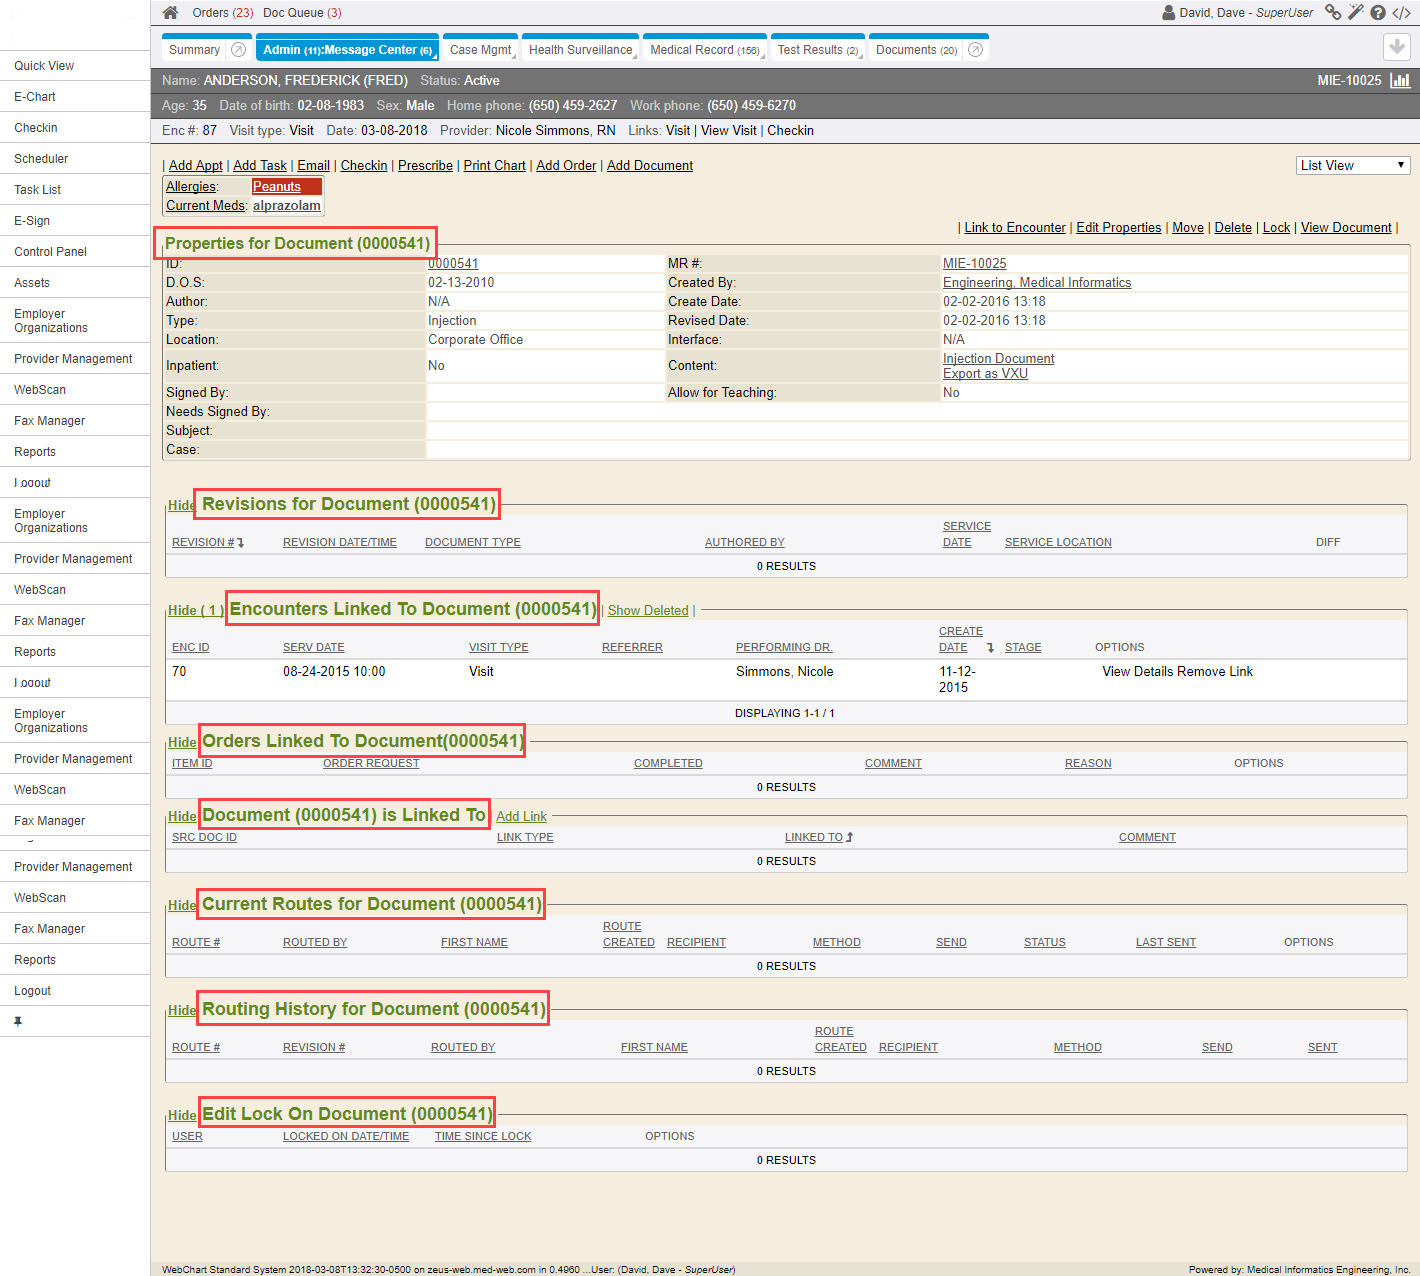Open the List View dropdown
1420x1276 pixels.
coord(1352,166)
